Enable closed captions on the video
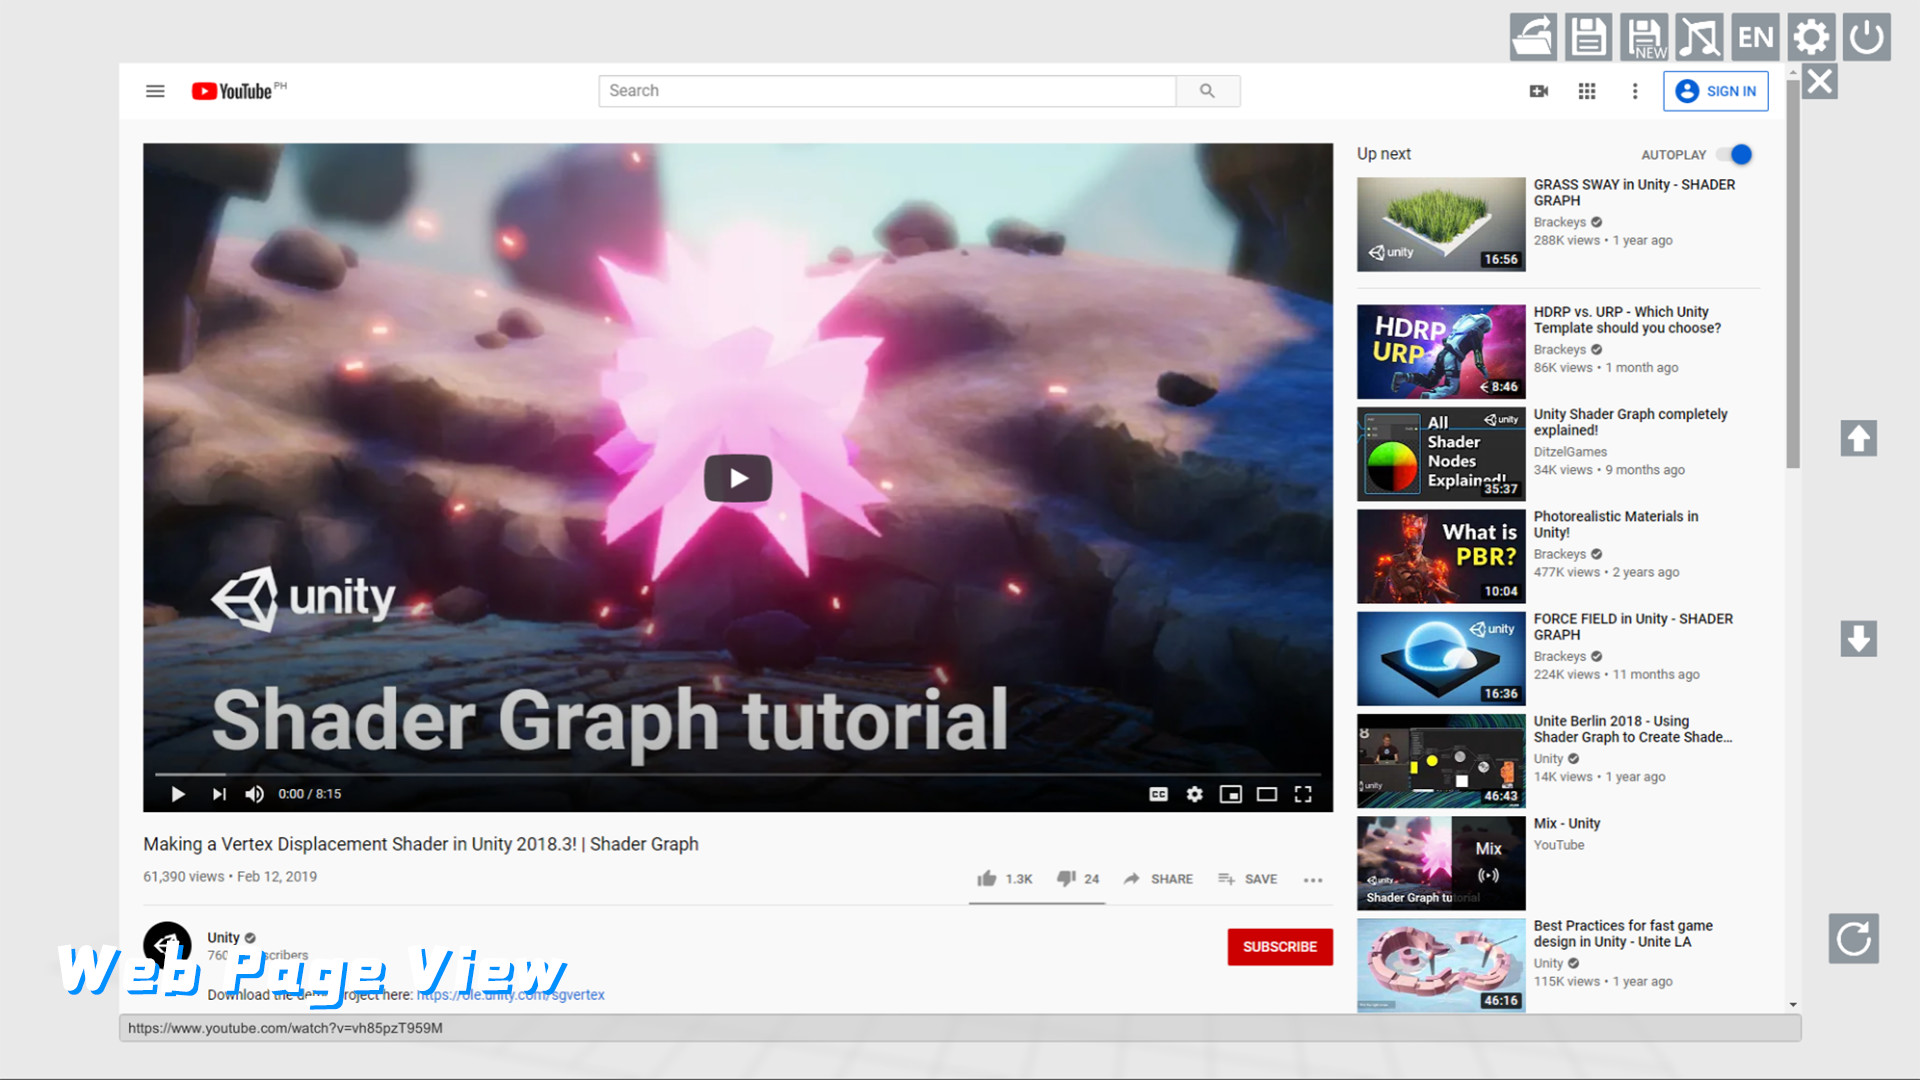1920x1080 pixels. (x=1157, y=793)
